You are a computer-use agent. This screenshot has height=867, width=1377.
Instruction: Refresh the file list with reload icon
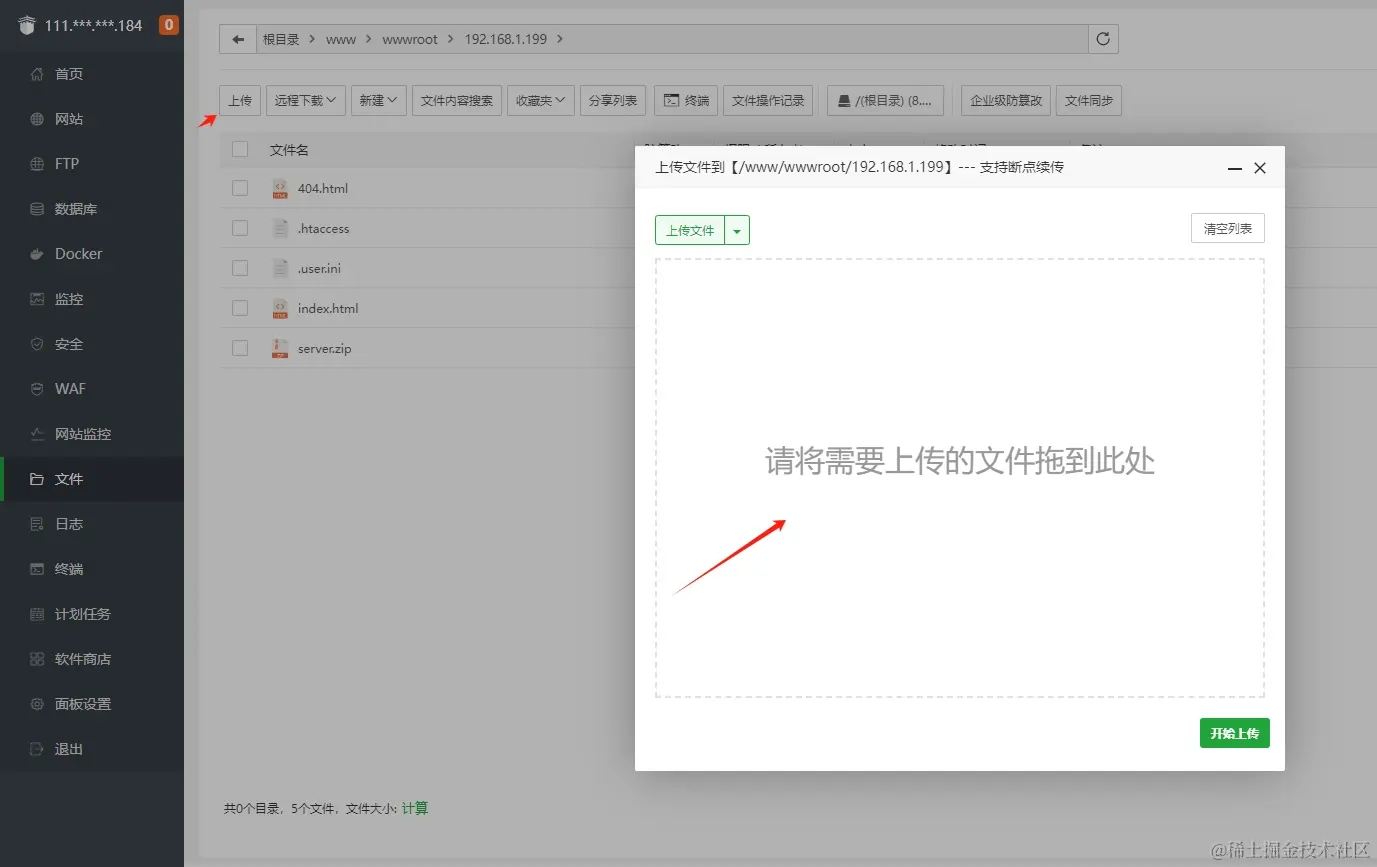pyautogui.click(x=1103, y=39)
